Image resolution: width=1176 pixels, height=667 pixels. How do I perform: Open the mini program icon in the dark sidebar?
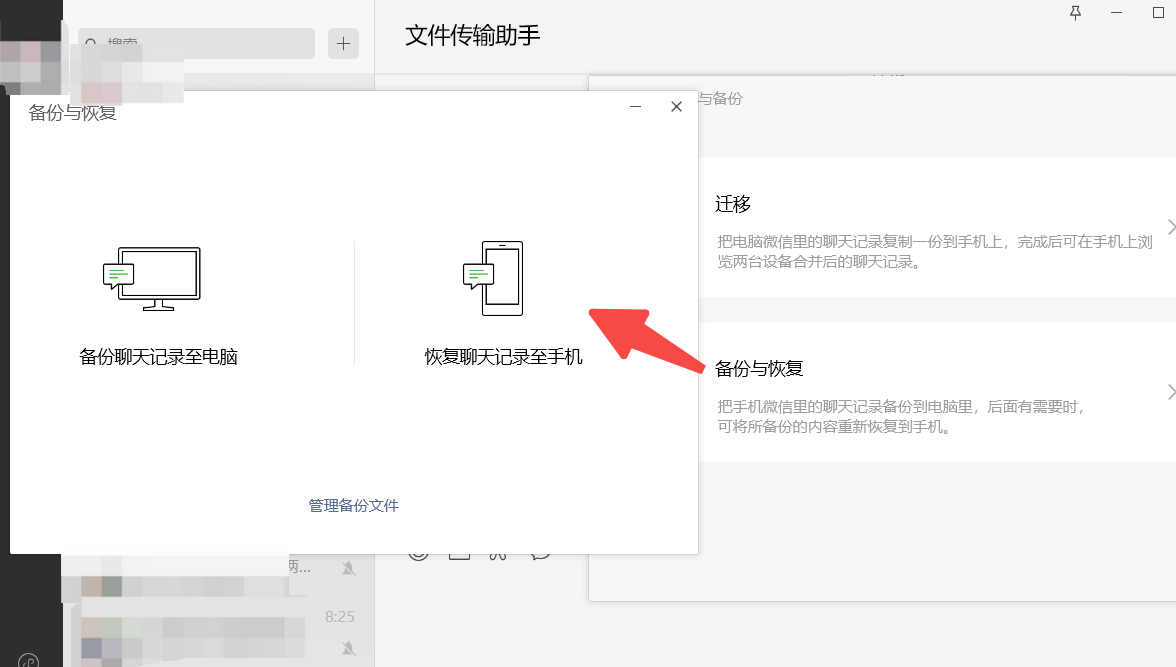point(28,661)
